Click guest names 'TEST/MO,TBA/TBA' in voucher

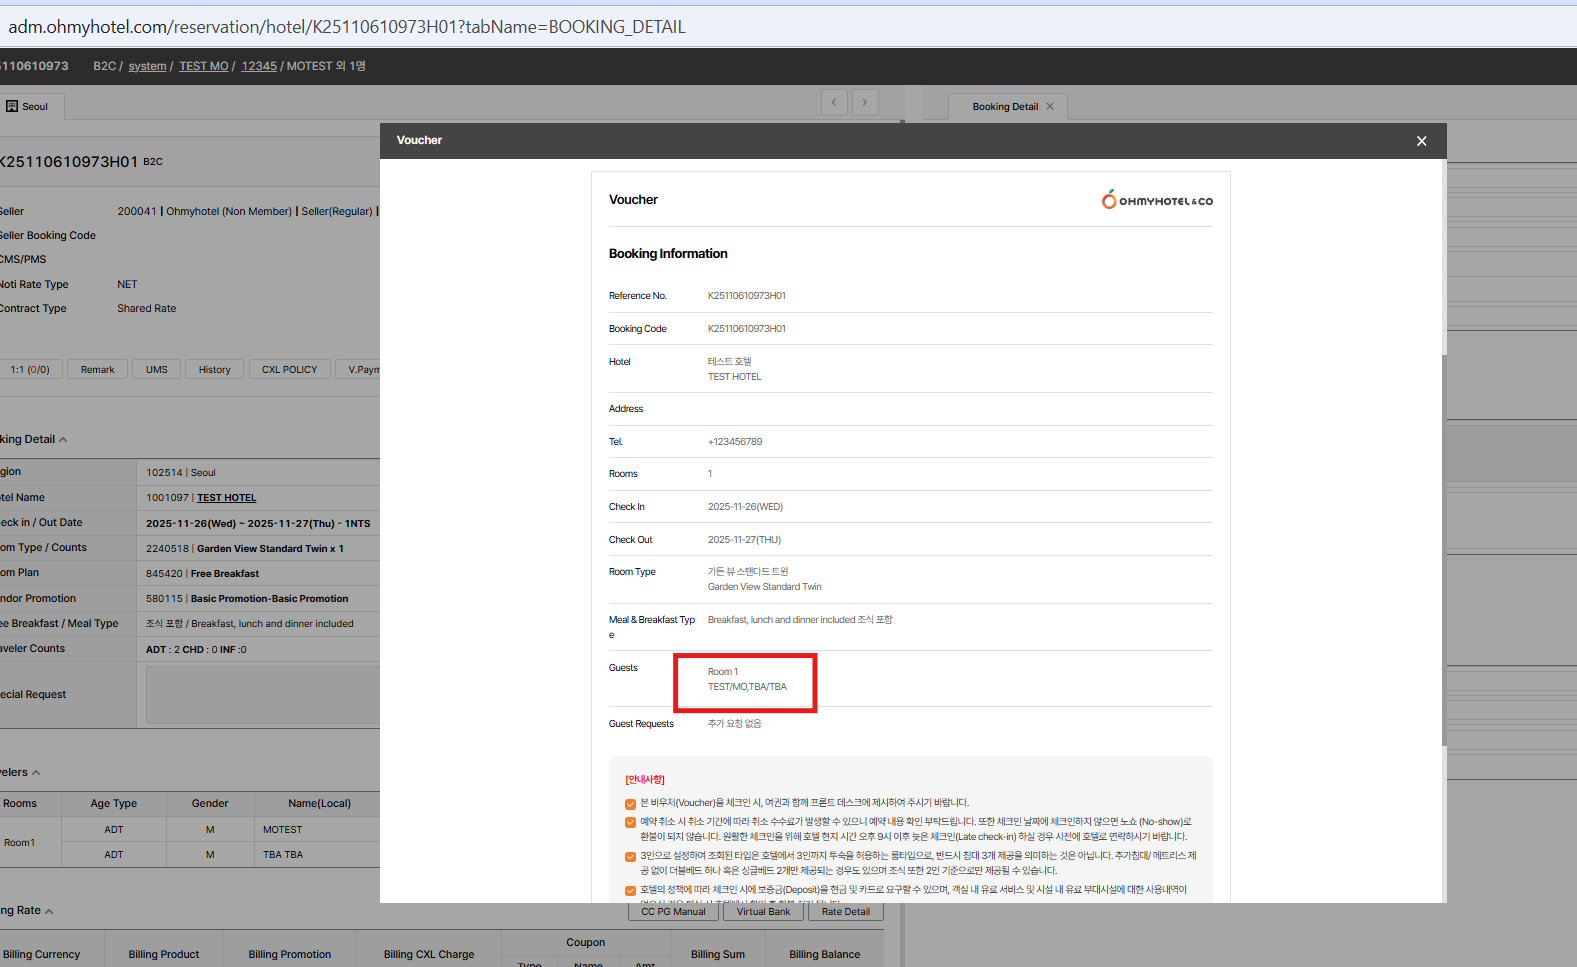pos(747,687)
